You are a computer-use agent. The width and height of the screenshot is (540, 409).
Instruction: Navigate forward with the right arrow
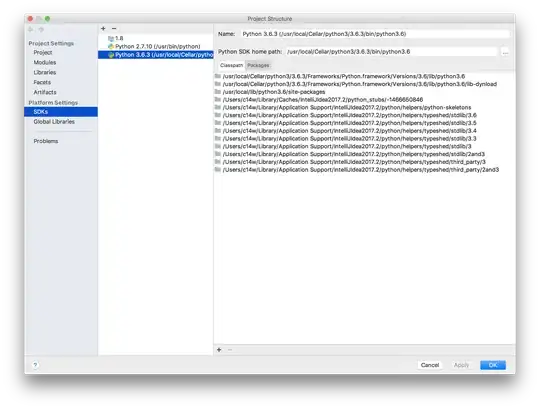pyautogui.click(x=41, y=30)
